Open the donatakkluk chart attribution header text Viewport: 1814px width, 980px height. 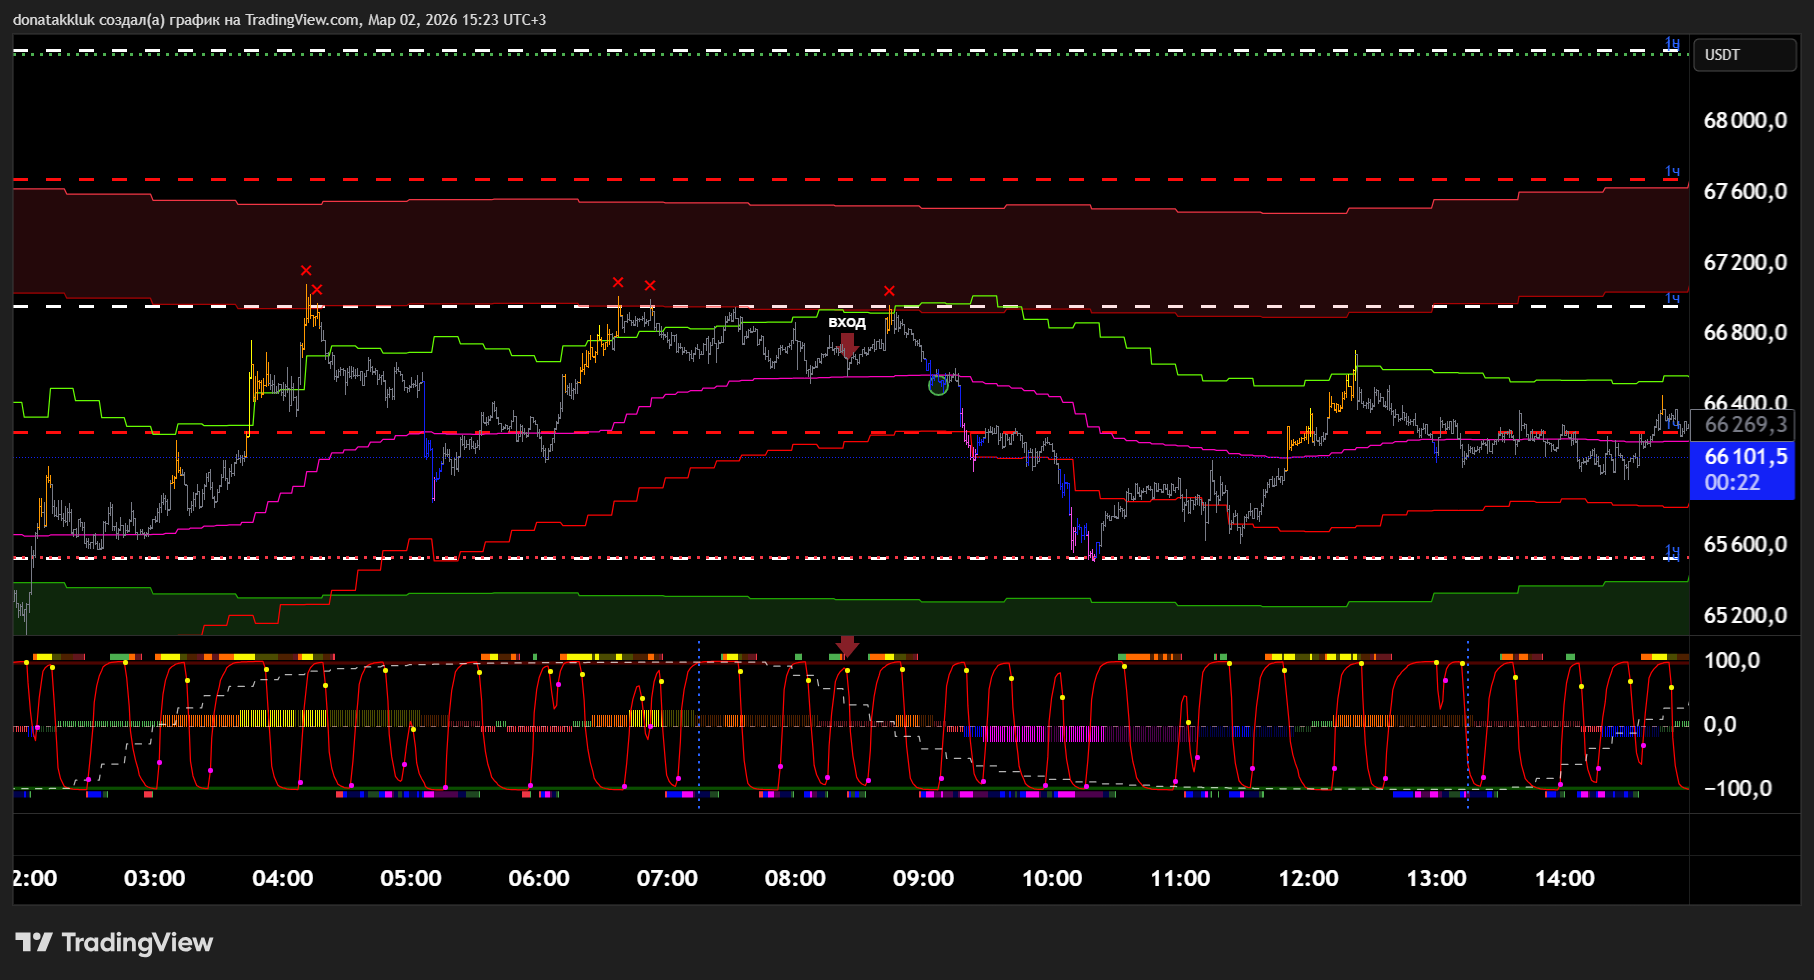[279, 20]
